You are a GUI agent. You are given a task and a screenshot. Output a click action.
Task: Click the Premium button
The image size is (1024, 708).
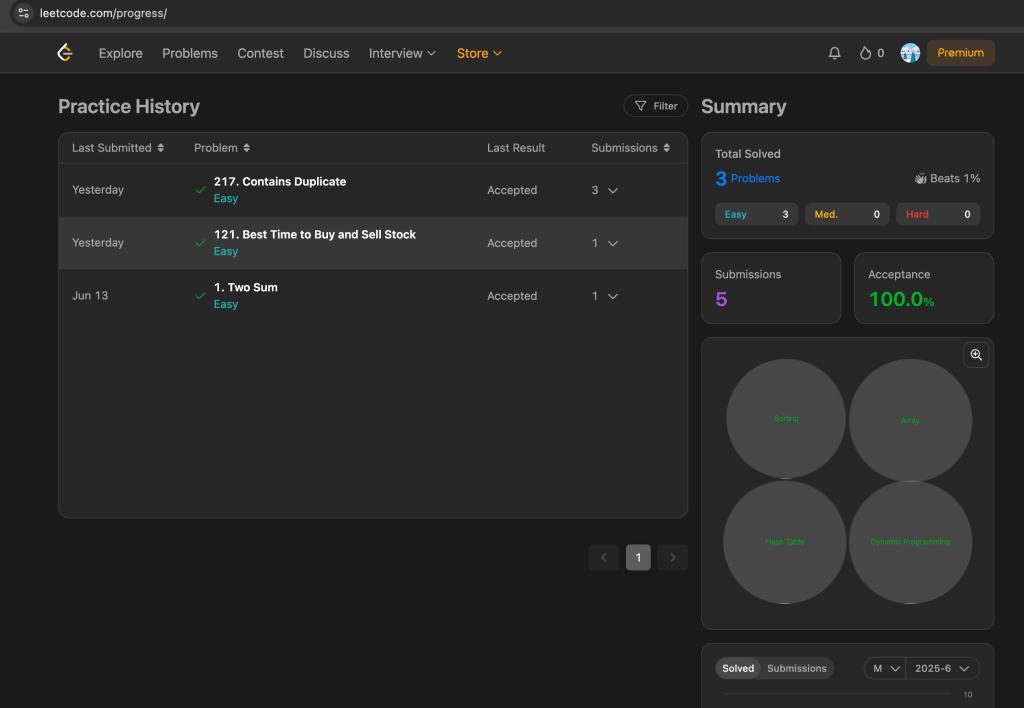point(960,53)
